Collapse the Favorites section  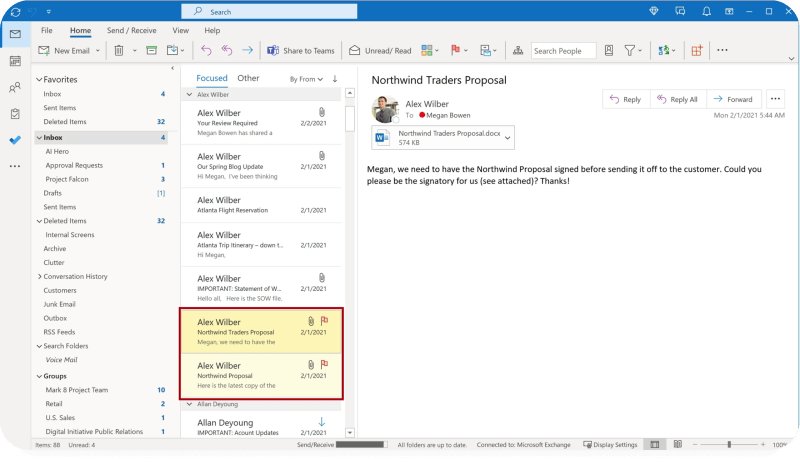[39, 80]
